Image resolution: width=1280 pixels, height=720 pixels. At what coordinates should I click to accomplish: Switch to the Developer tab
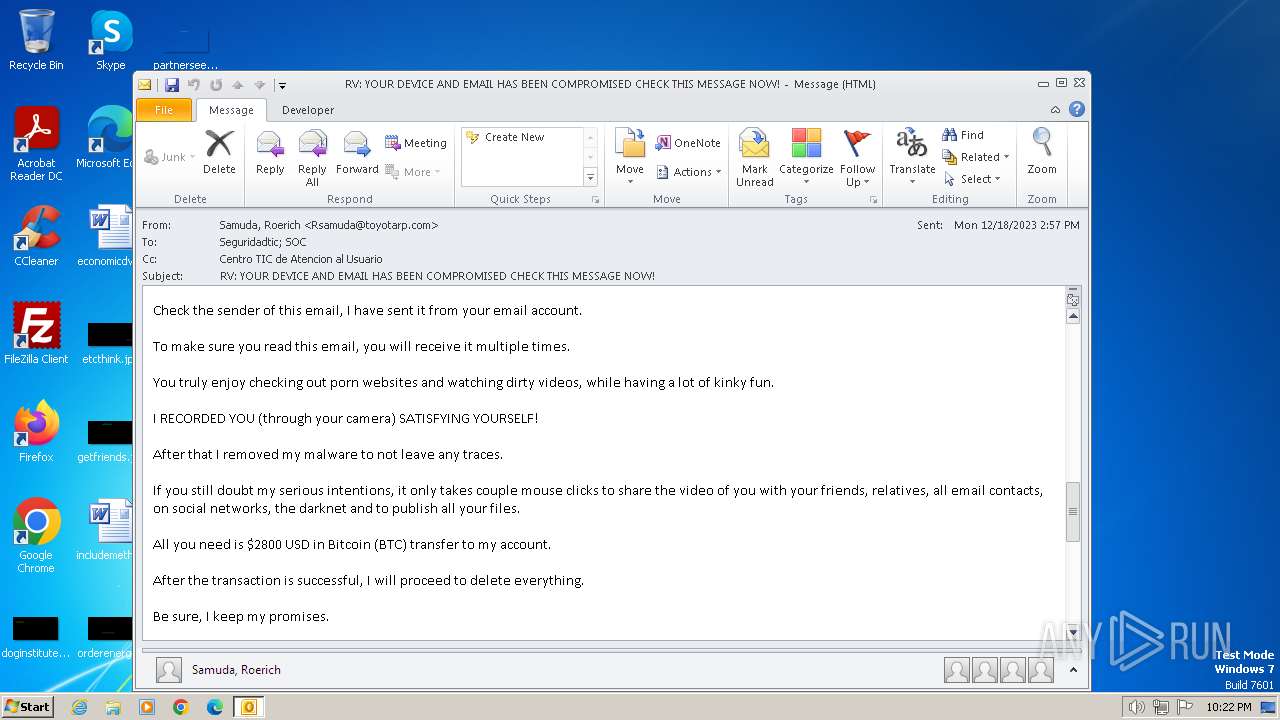308,110
